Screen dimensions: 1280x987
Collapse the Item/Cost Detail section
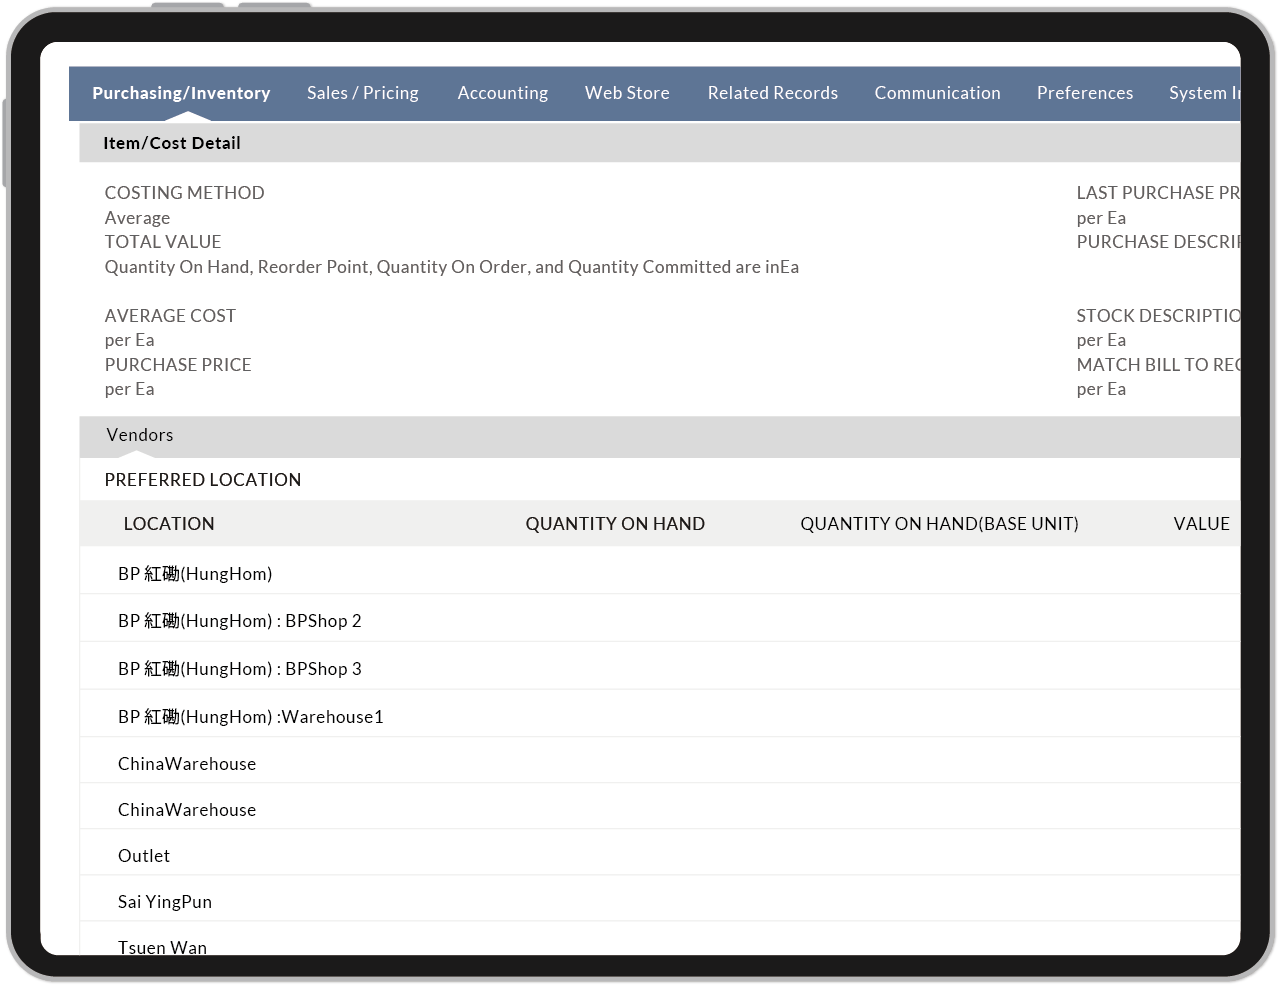point(171,143)
